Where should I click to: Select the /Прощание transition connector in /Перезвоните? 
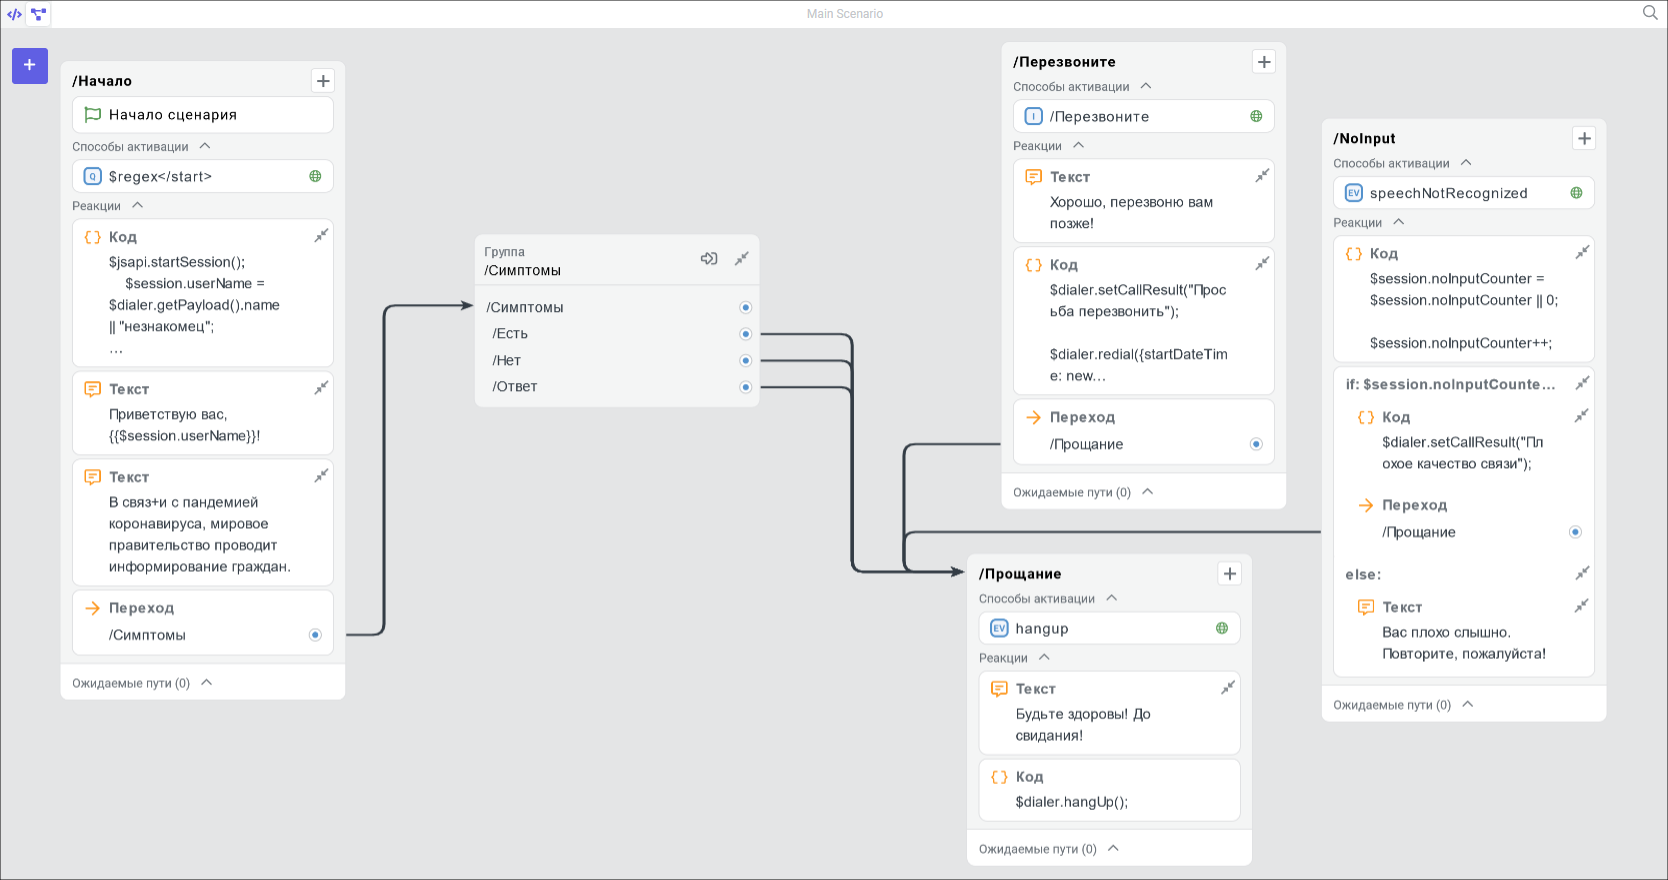pos(1256,444)
